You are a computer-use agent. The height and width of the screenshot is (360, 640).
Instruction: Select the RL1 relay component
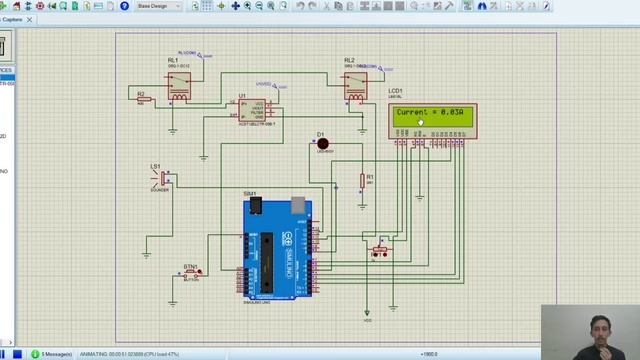pos(179,86)
